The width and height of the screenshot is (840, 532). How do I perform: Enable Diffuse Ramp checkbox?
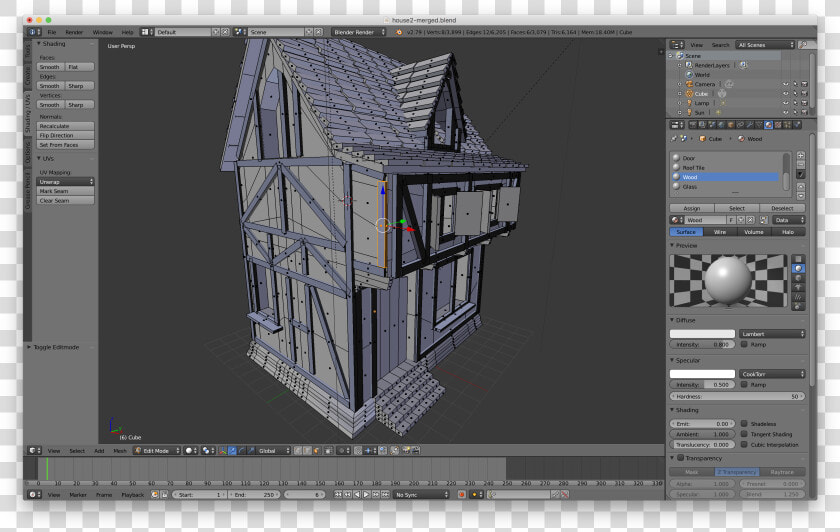pos(744,344)
